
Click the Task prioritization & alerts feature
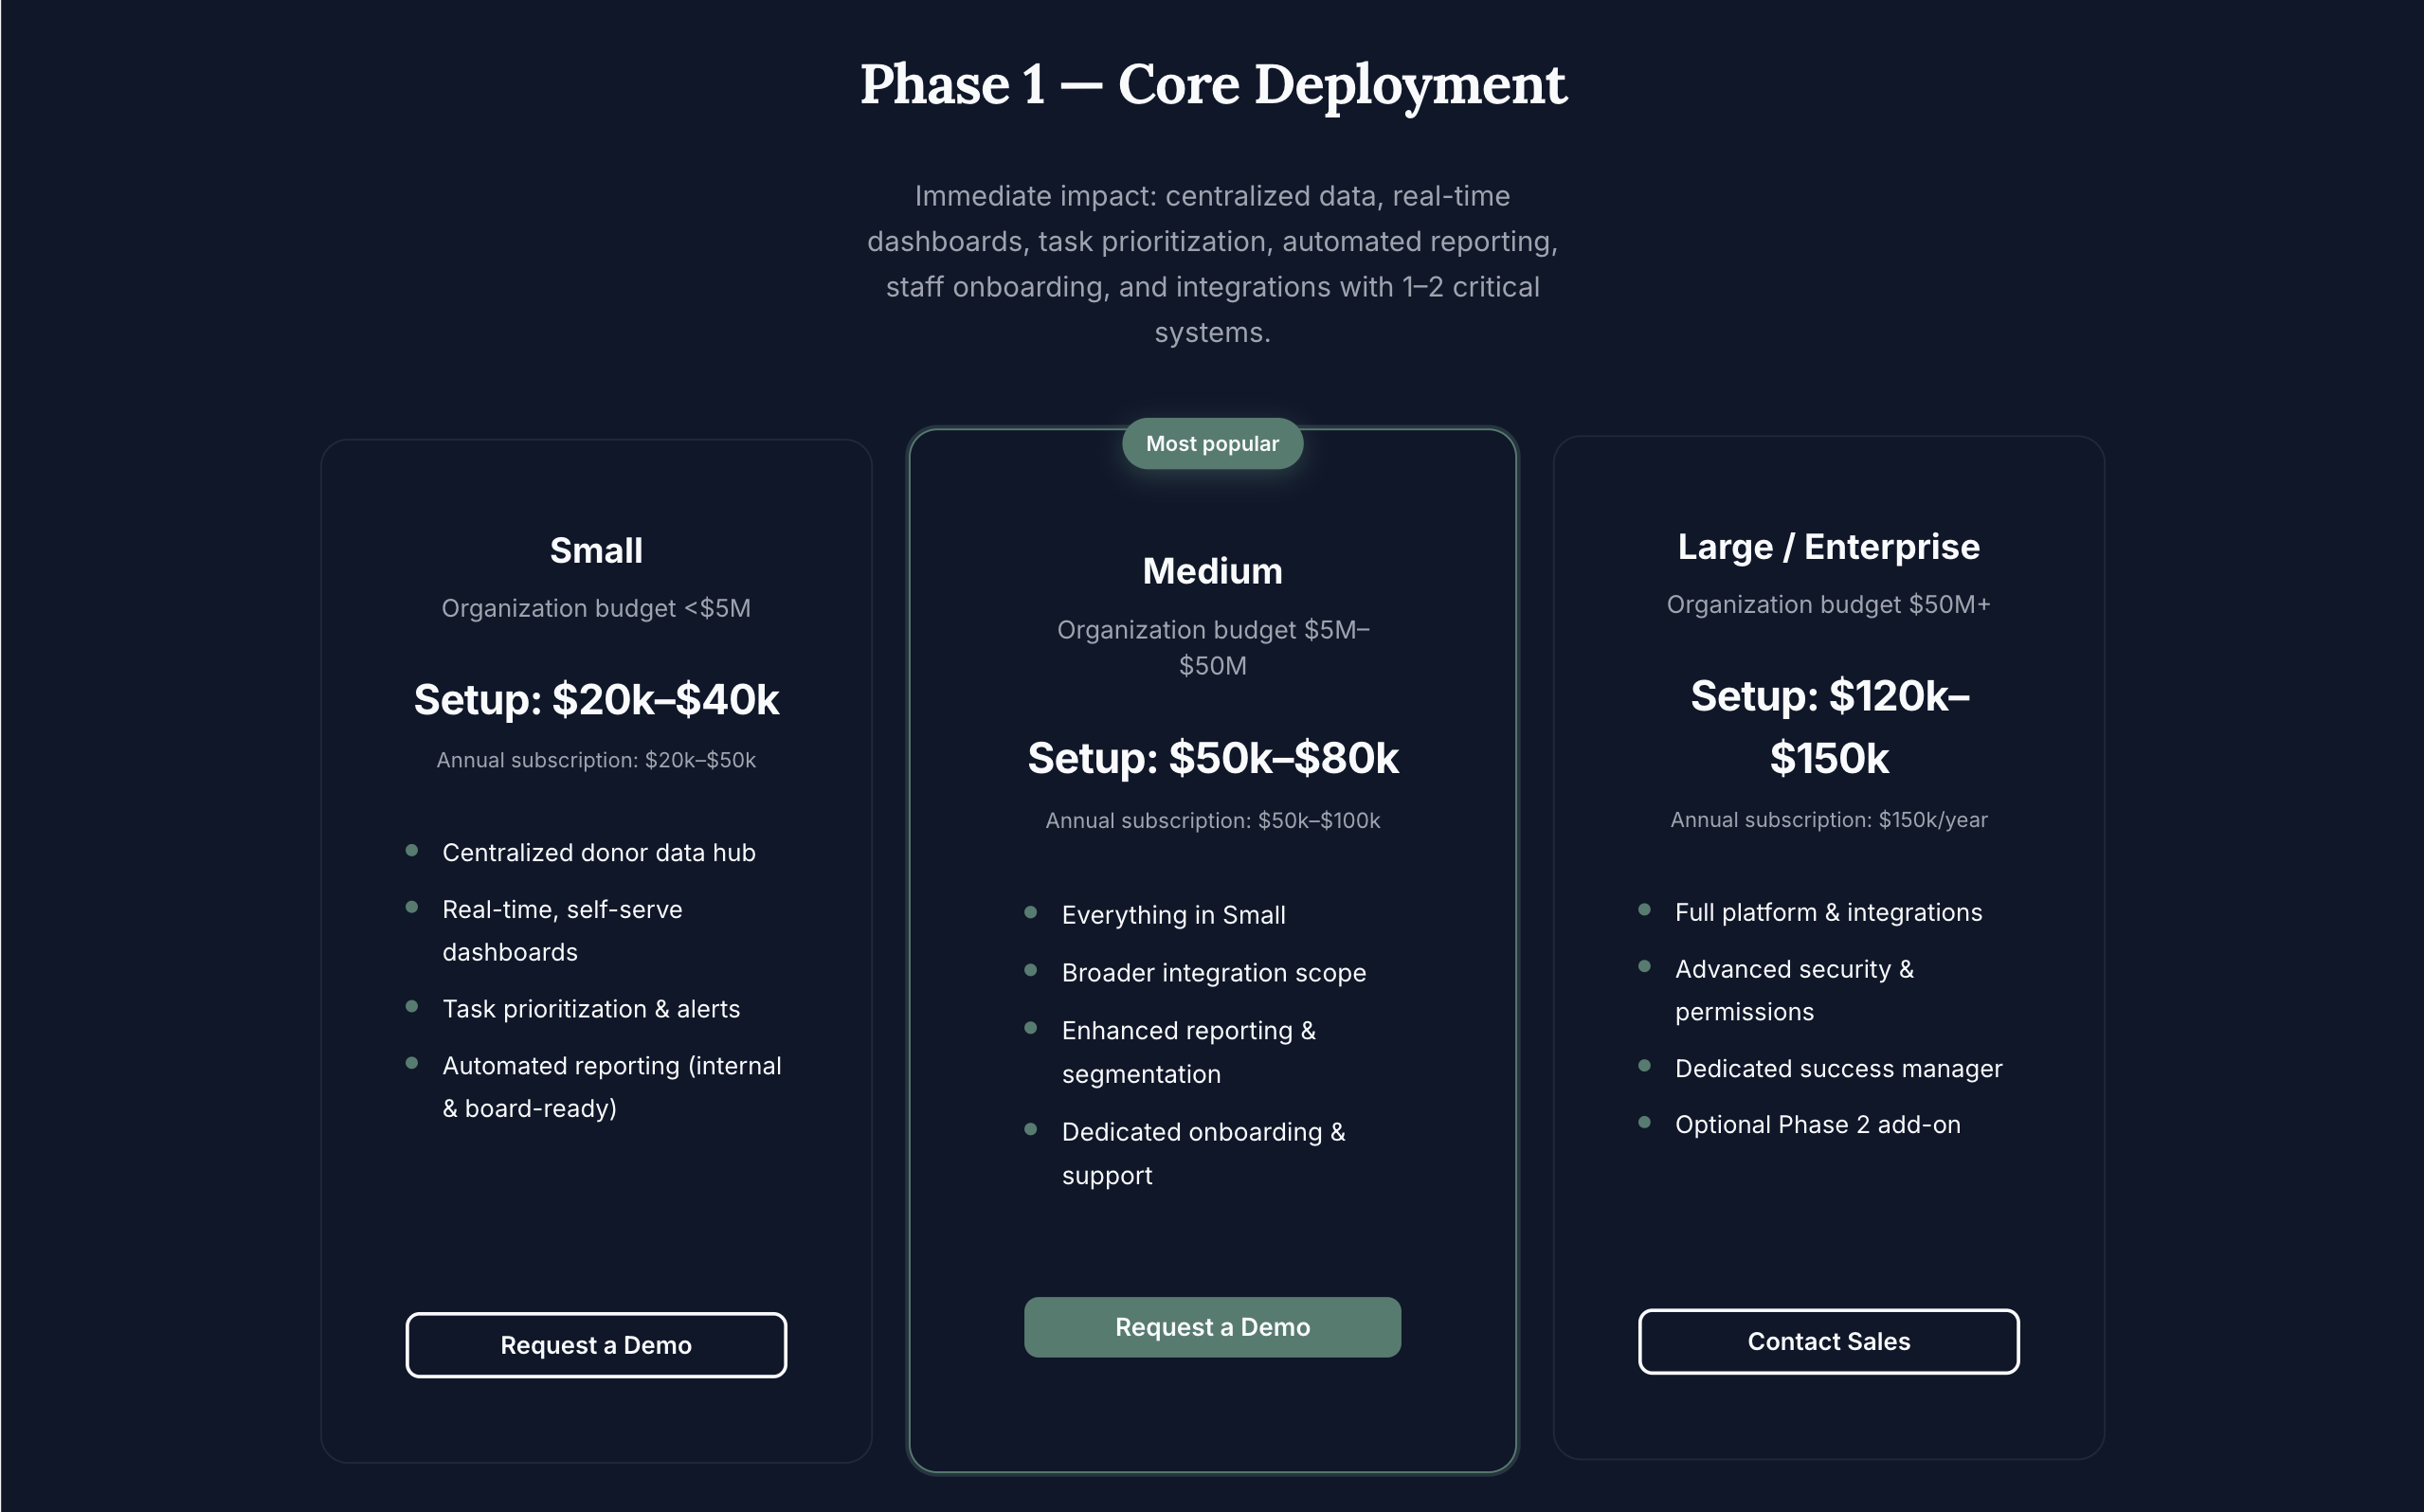(591, 1009)
